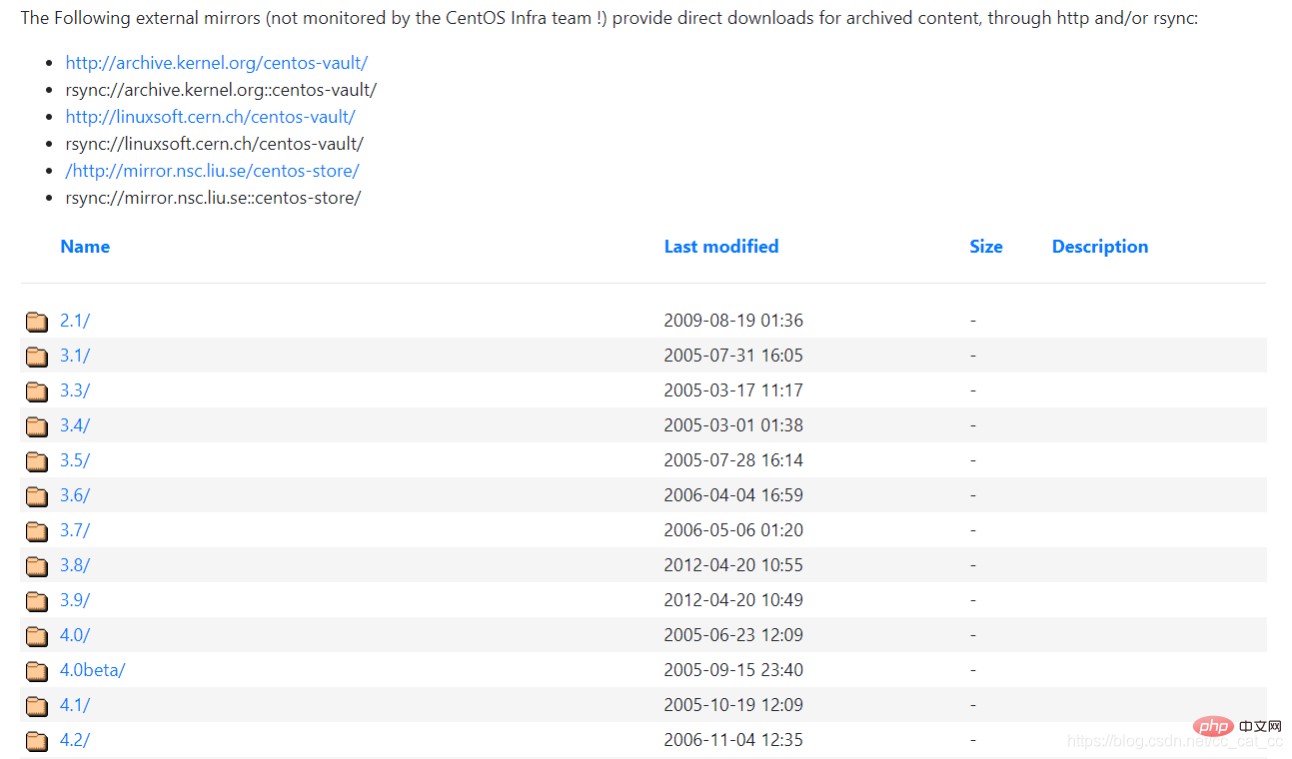Viewport: 1292px width, 759px height.
Task: Open the 3.4/ directory link
Action: (x=75, y=425)
